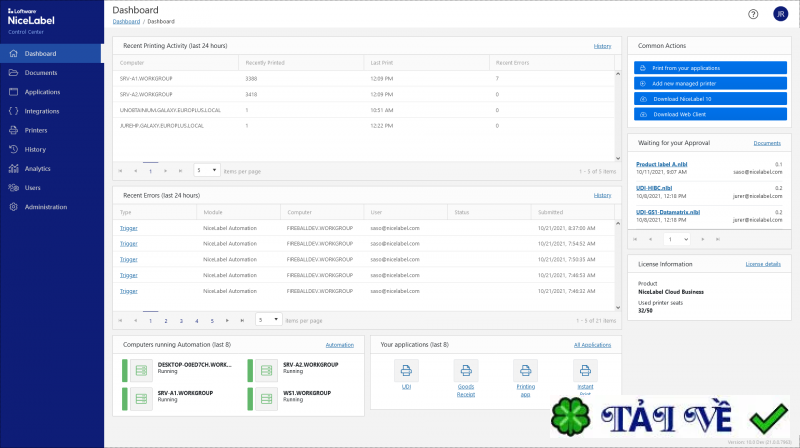Click the first Trigger error link
The width and height of the screenshot is (800, 448).
(128, 228)
